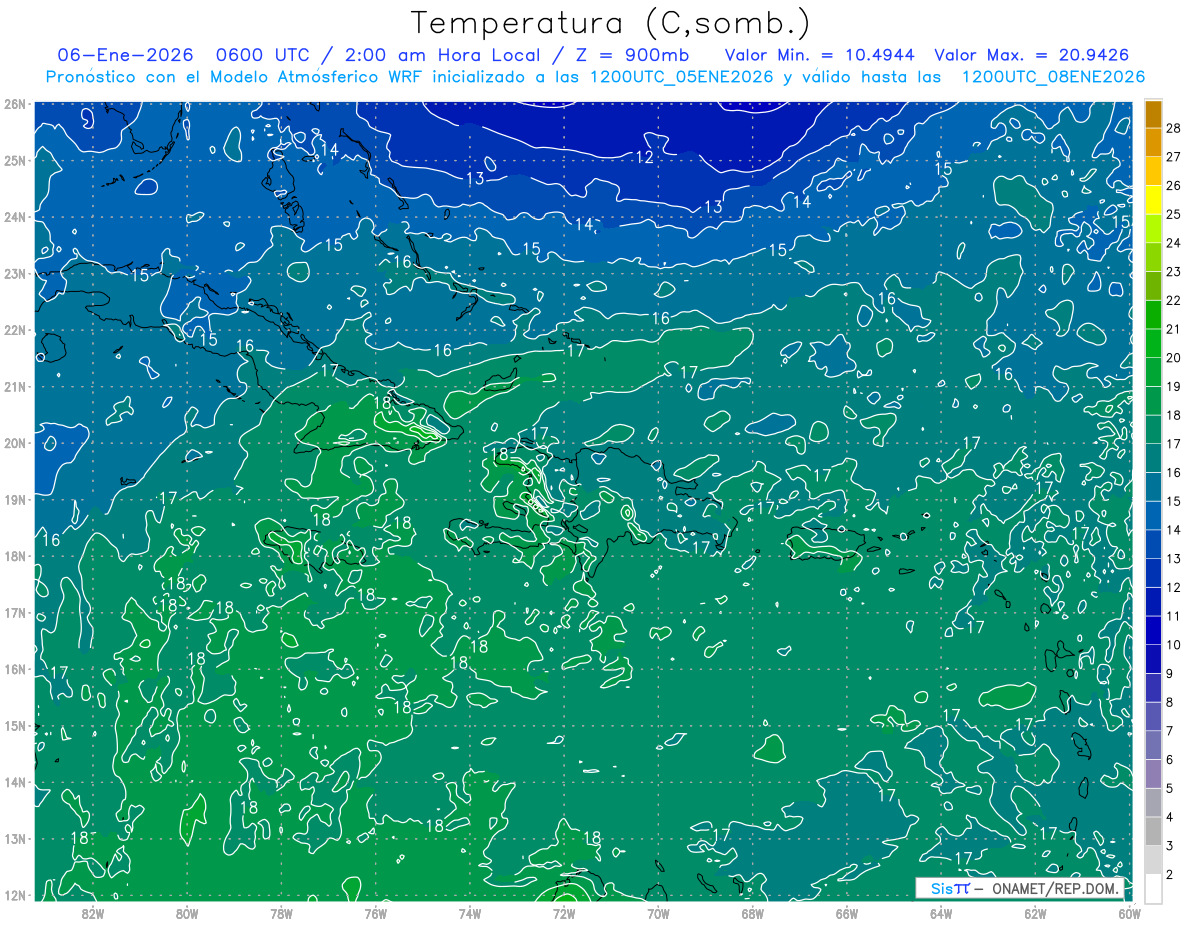Click the legend scale value 28

coord(1174,128)
